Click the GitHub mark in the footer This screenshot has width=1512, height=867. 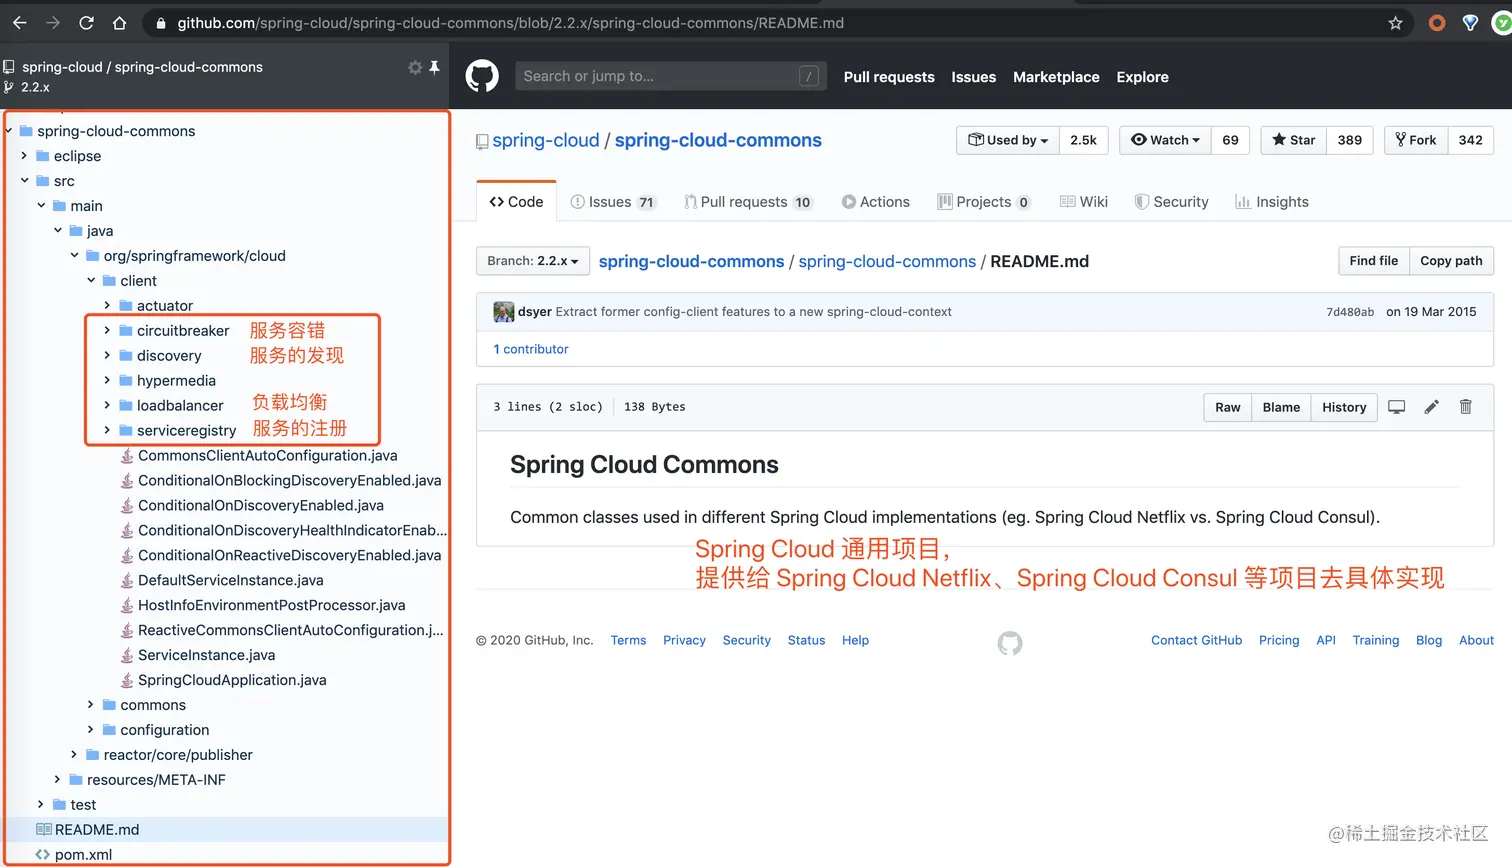click(1009, 644)
